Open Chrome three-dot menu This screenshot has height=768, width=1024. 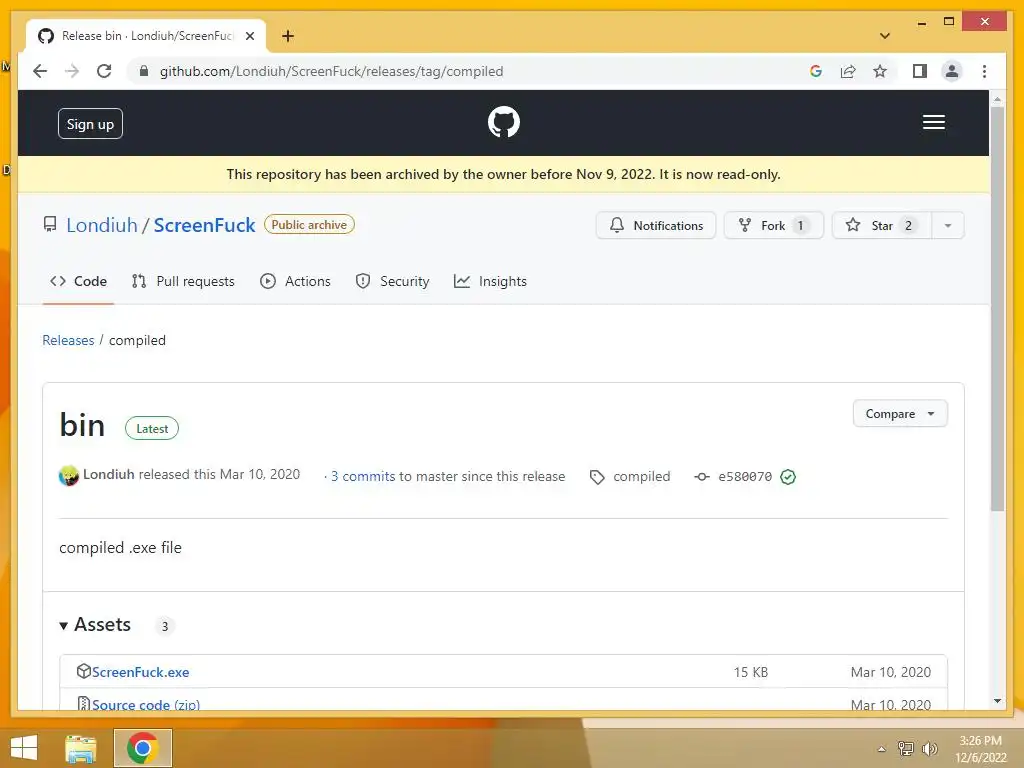click(984, 71)
